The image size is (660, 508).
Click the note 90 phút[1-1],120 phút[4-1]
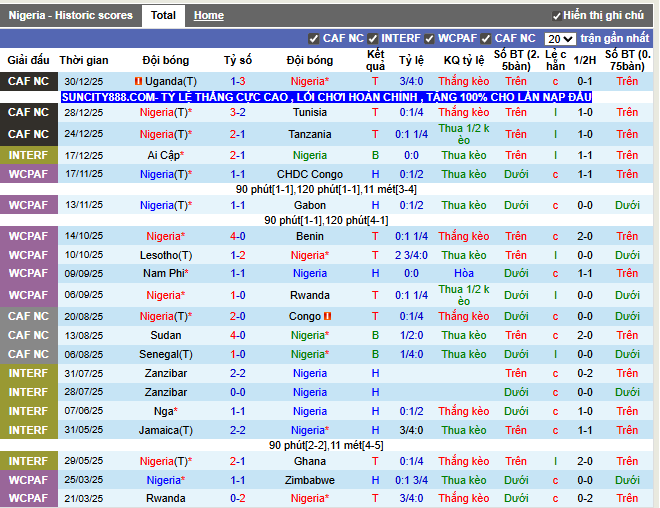click(326, 220)
